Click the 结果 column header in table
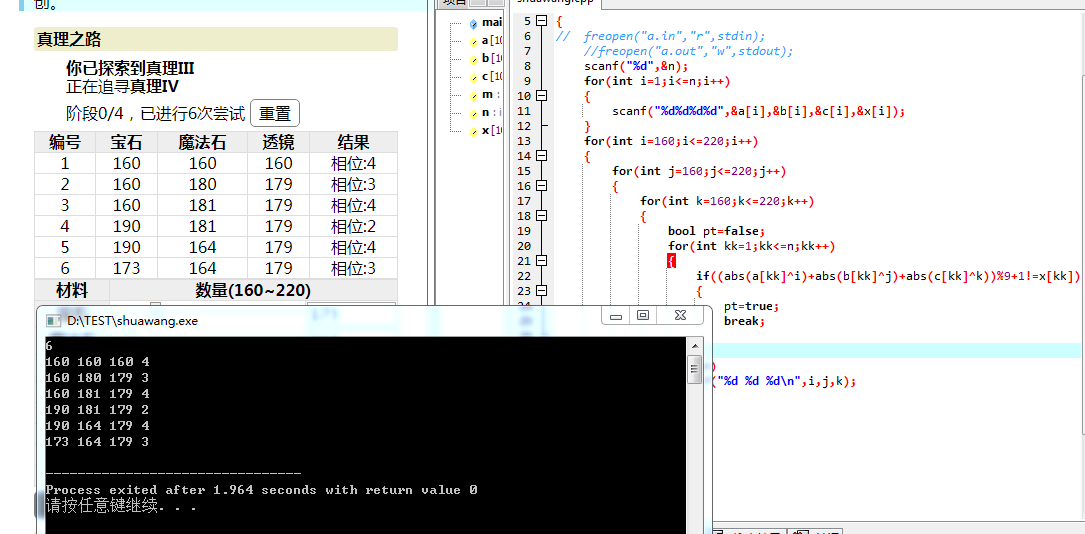The width and height of the screenshot is (1085, 534). (x=353, y=142)
